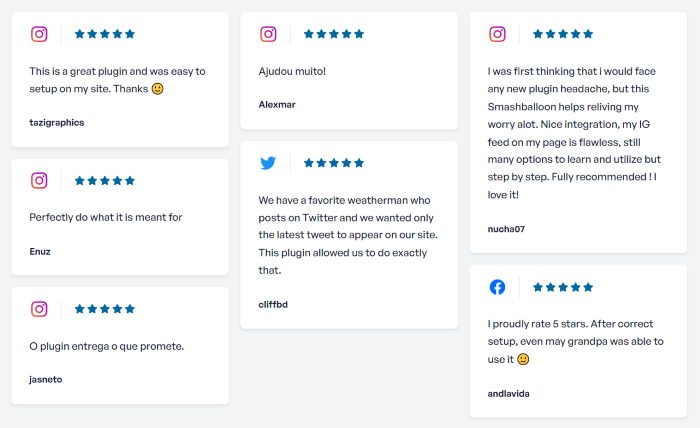
Task: Click Instagram icon on jasneto review
Action: [39, 309]
